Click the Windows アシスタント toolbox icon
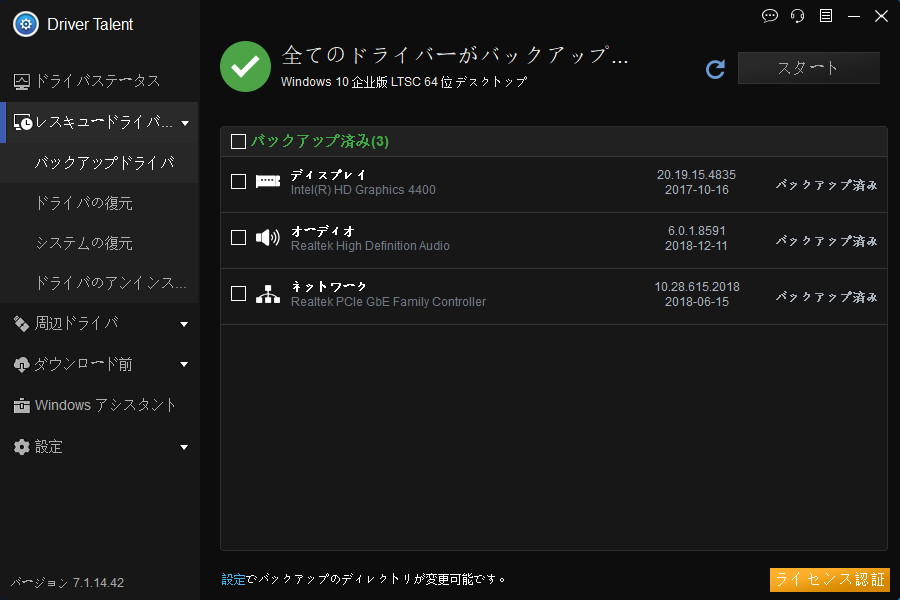This screenshot has height=600, width=900. [x=22, y=405]
